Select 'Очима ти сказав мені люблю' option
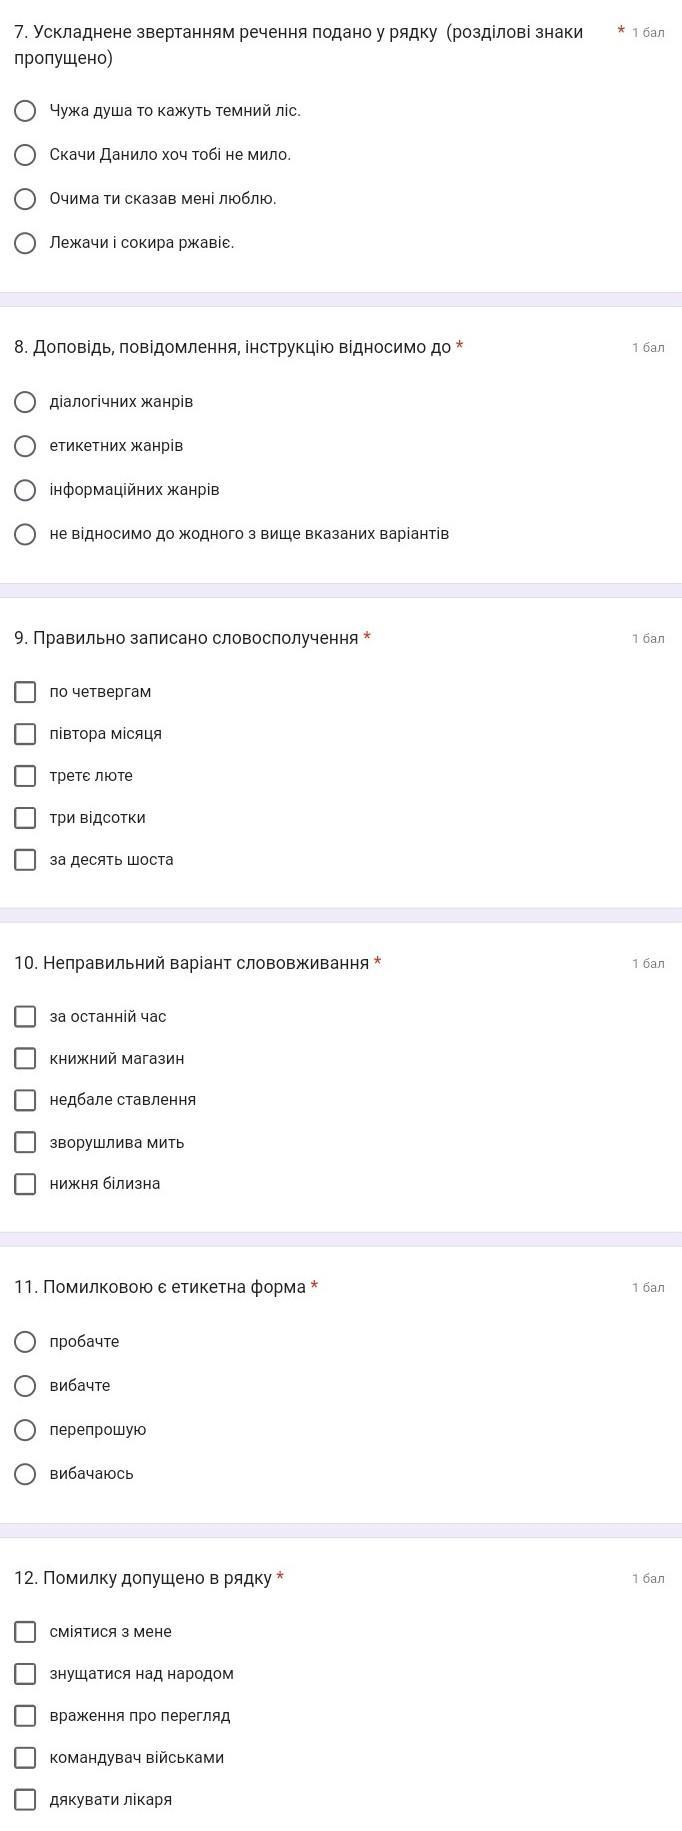Image resolution: width=682 pixels, height=1831 pixels. coord(25,199)
